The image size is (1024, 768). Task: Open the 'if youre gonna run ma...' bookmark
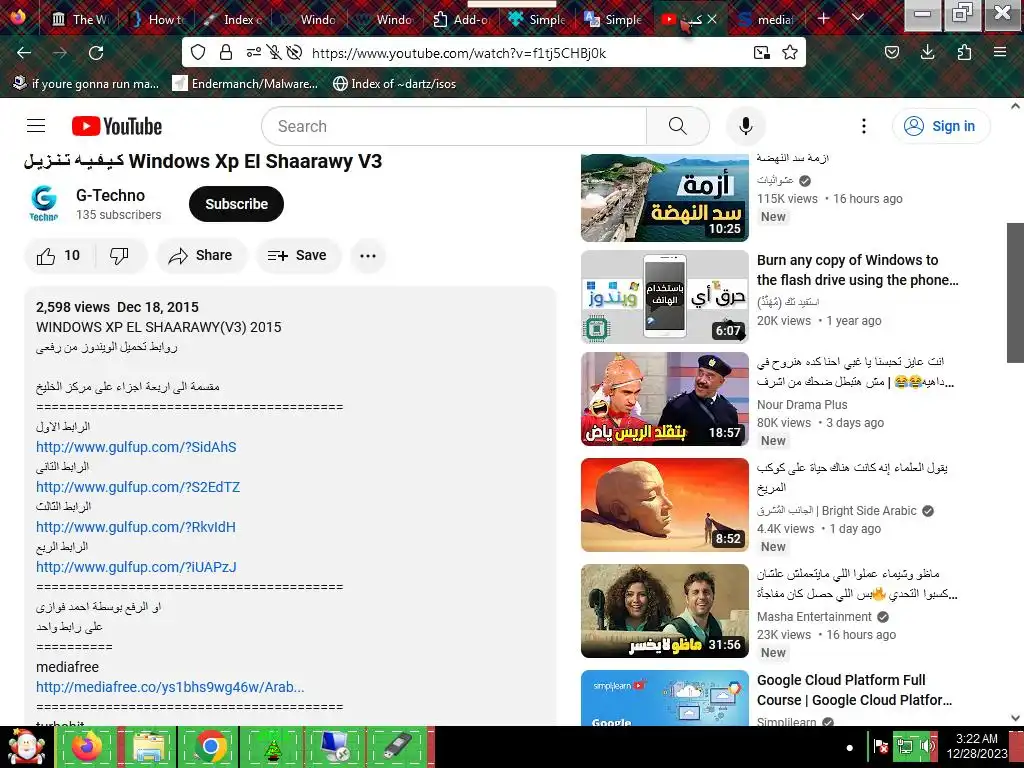[86, 84]
